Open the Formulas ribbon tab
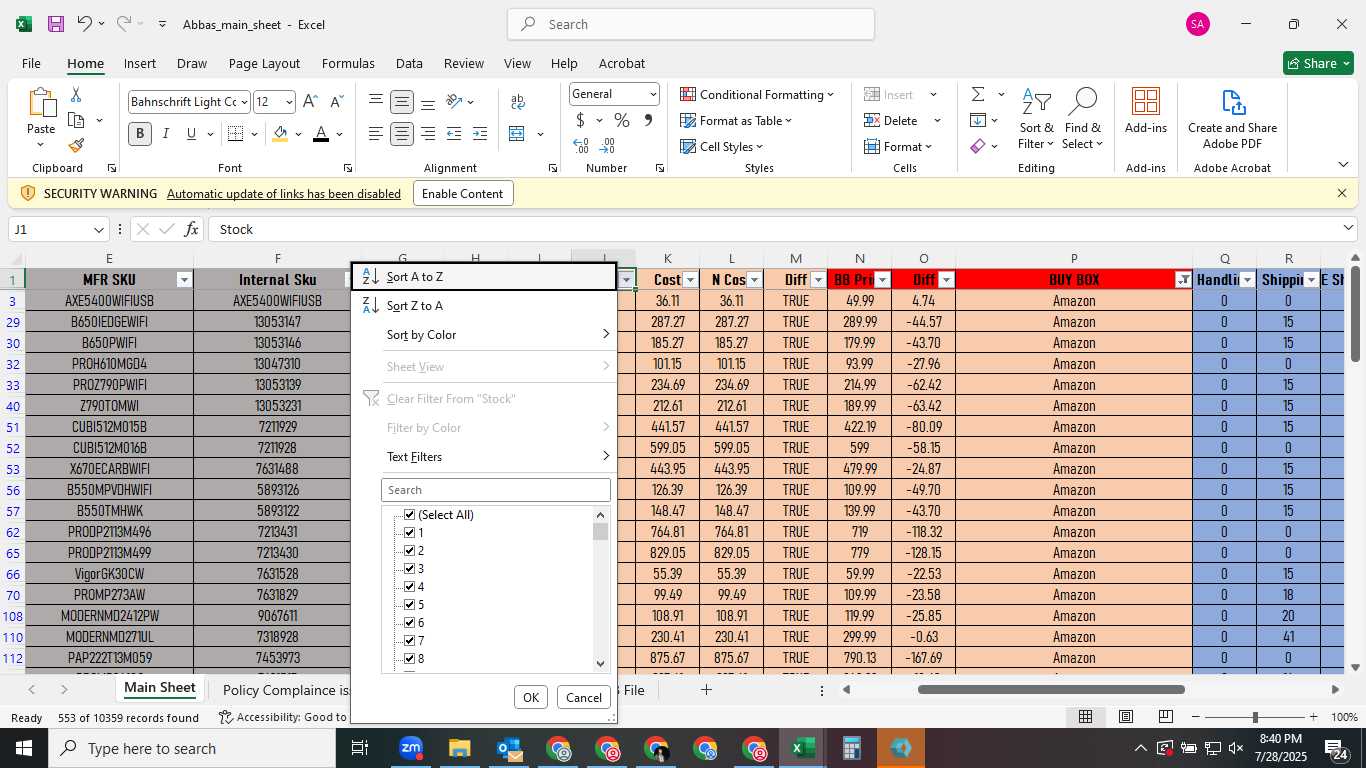The image size is (1366, 768). tap(348, 63)
